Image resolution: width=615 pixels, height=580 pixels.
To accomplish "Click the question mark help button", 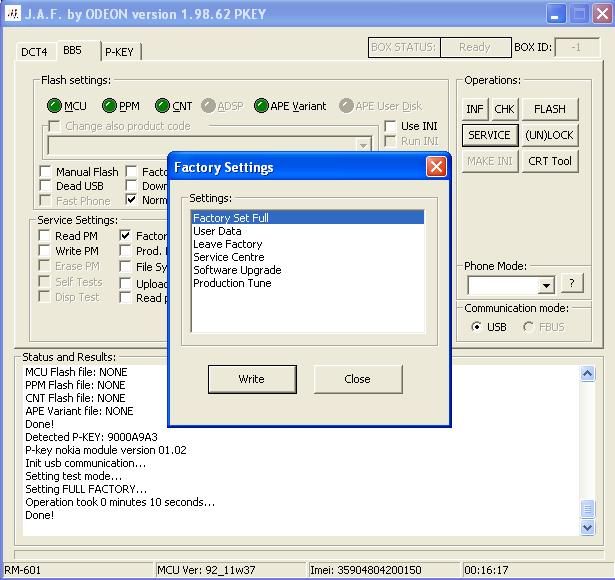I will click(x=571, y=284).
